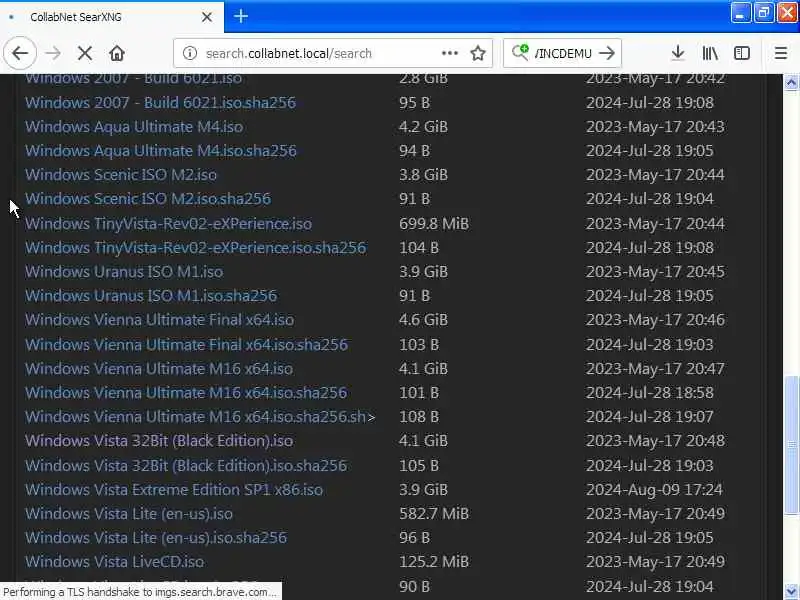Select the 2023-May-17 20:43 date
Viewport: 800px width, 600px height.
[x=655, y=127]
